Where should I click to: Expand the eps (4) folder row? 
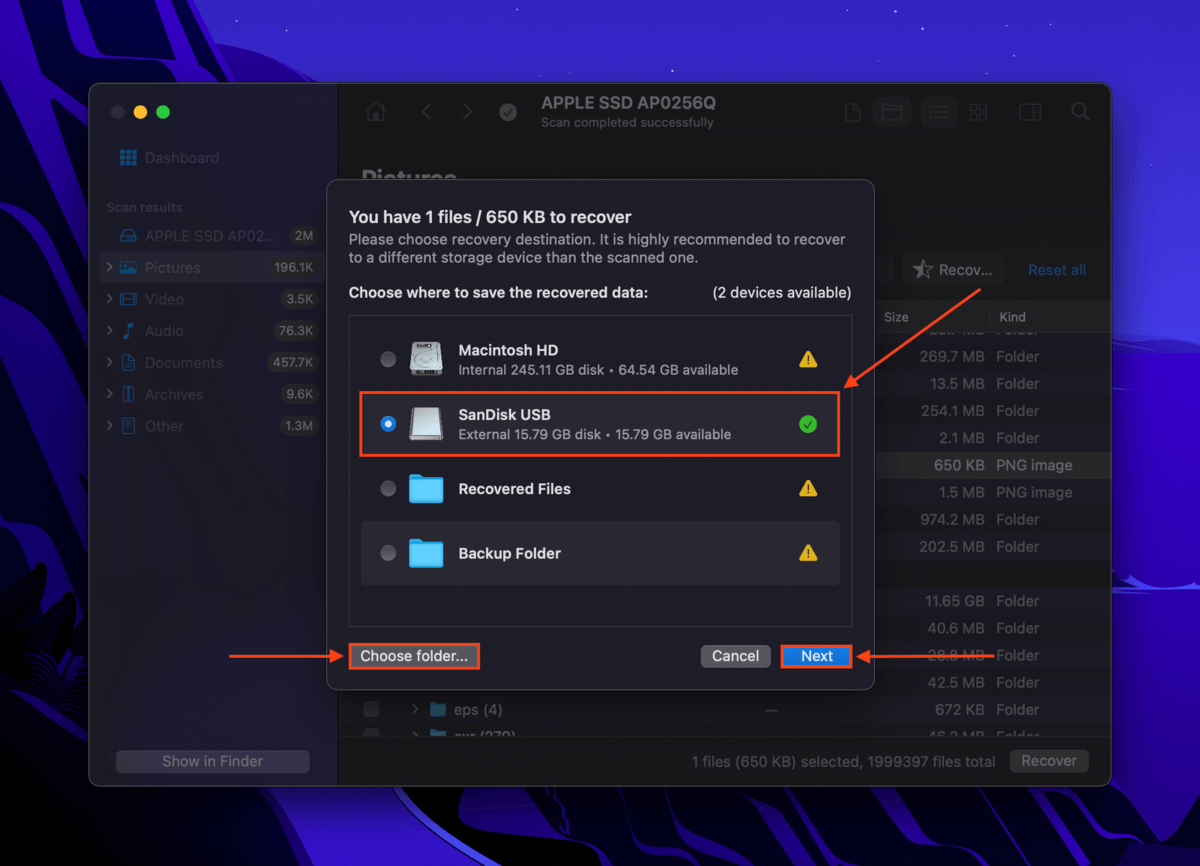pos(415,710)
